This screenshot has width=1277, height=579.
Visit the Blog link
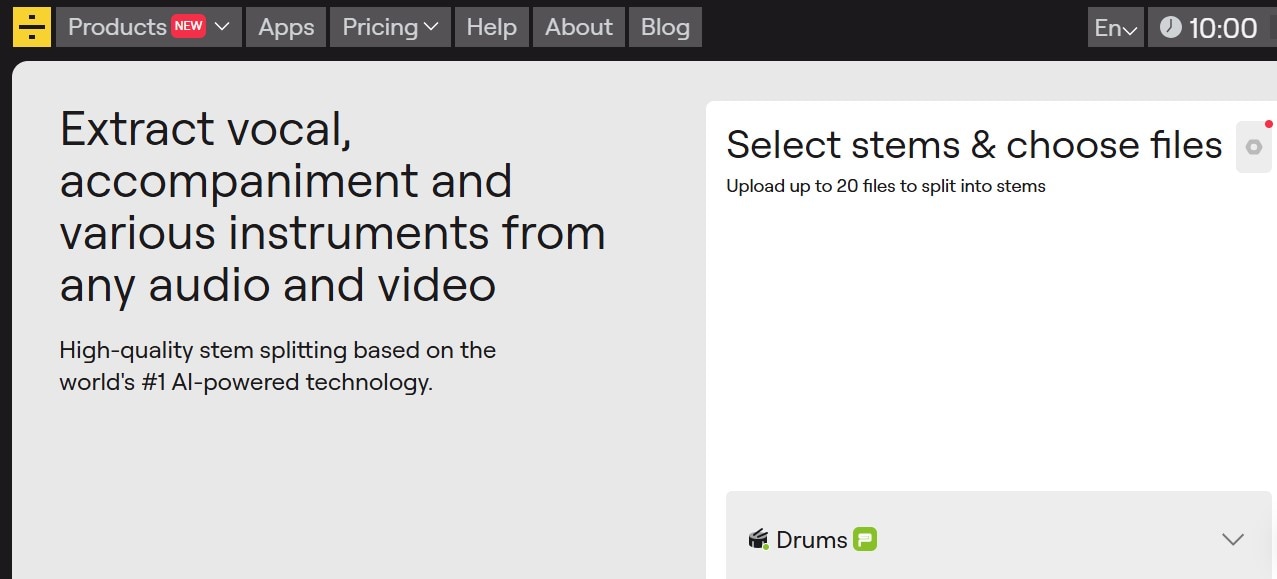[665, 27]
